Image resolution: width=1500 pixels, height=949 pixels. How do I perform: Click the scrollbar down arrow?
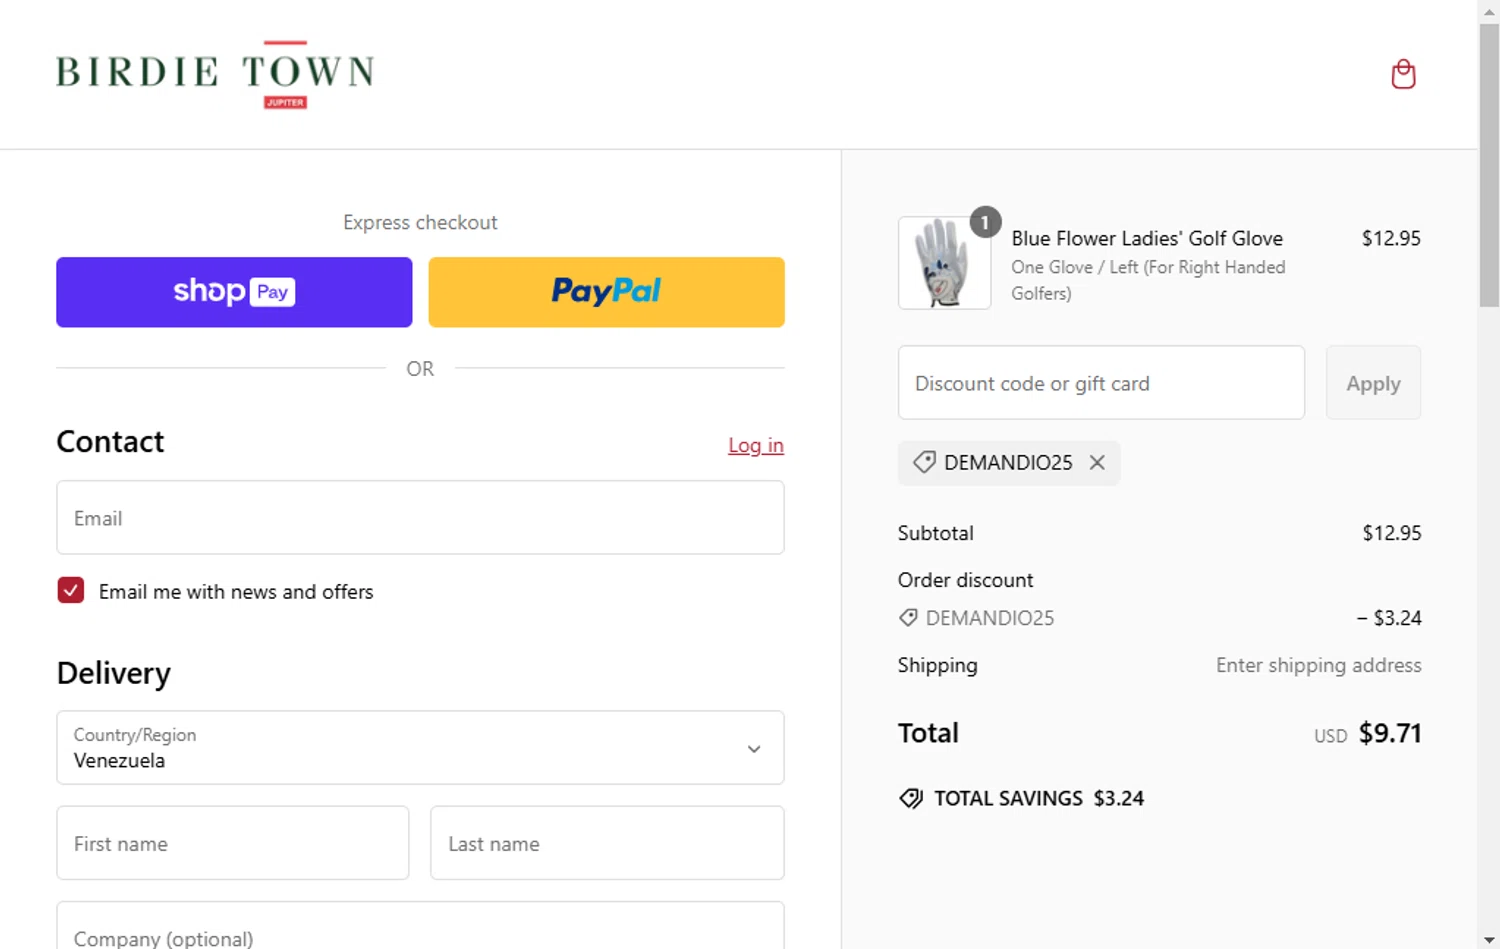coord(1489,940)
